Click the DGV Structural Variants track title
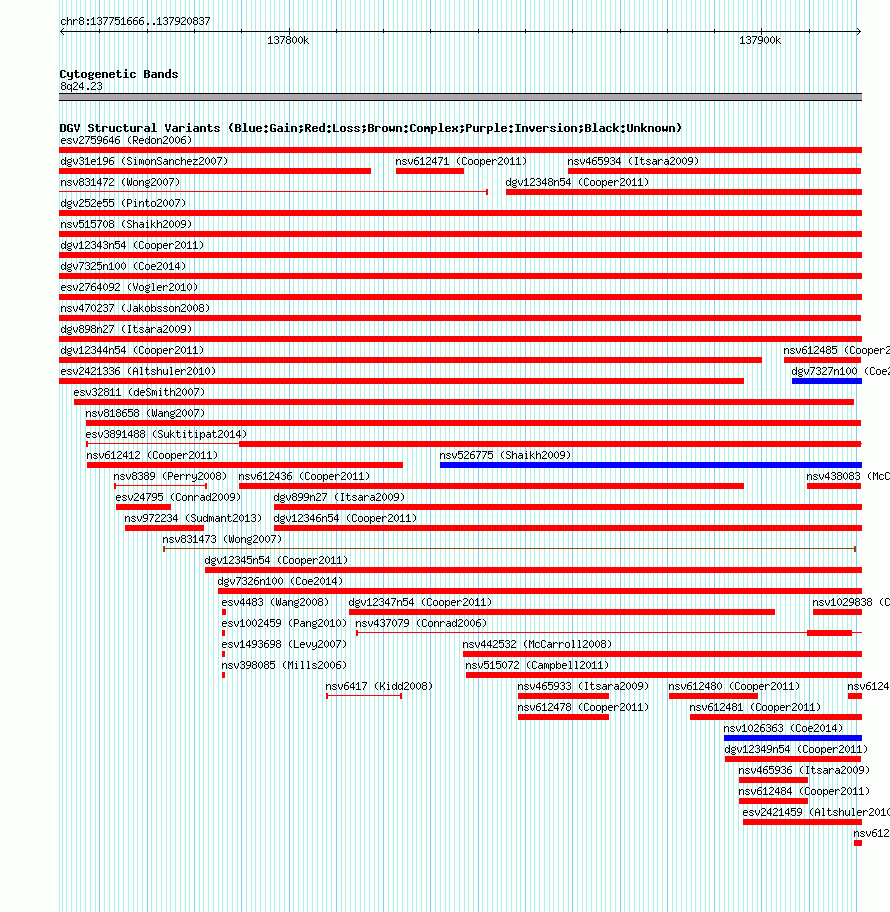Screen dimensions: 890x912 click(x=371, y=127)
